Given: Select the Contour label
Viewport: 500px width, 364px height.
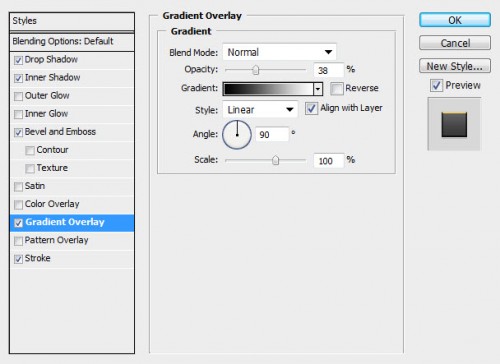Looking at the screenshot, I should pos(52,150).
